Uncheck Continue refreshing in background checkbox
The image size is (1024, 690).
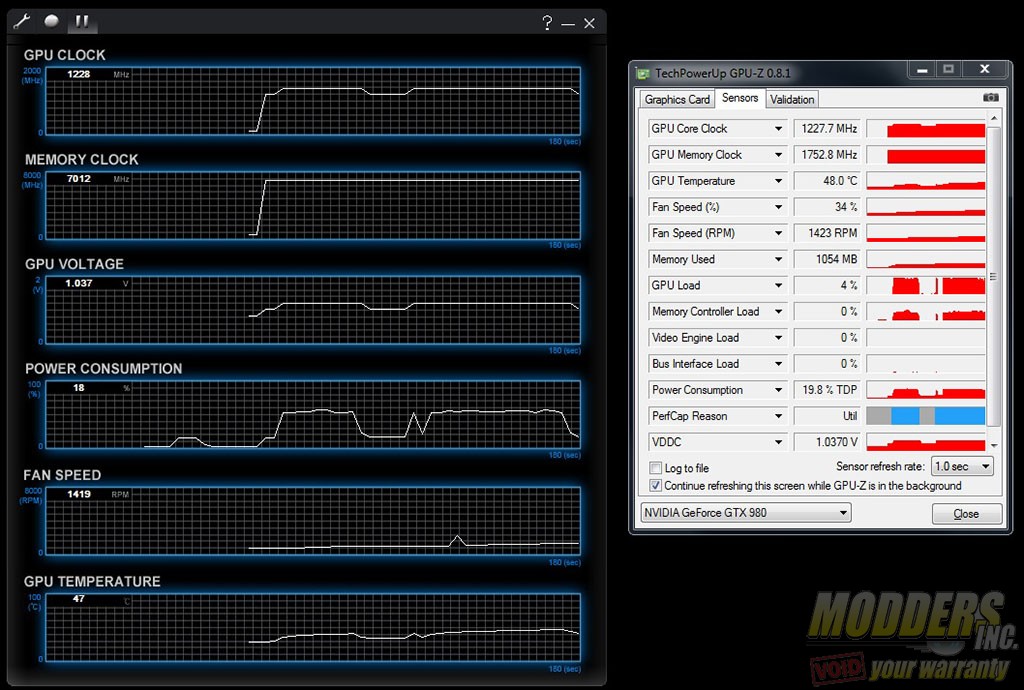(655, 486)
